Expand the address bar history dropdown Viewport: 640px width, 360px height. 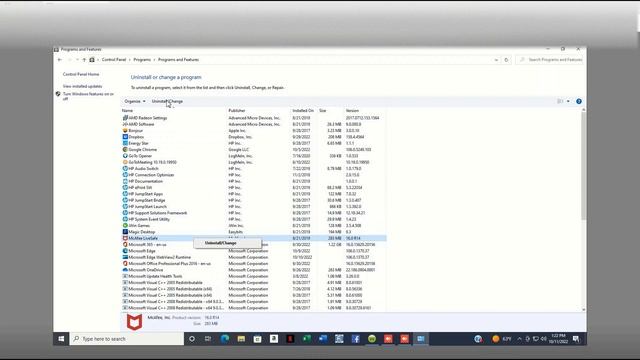coord(496,60)
